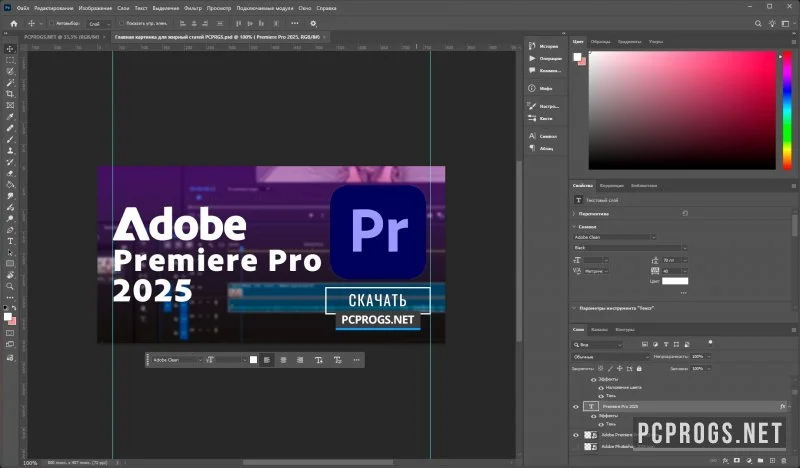Select the Crop tool
Screen dimensions: 800x468
10,94
